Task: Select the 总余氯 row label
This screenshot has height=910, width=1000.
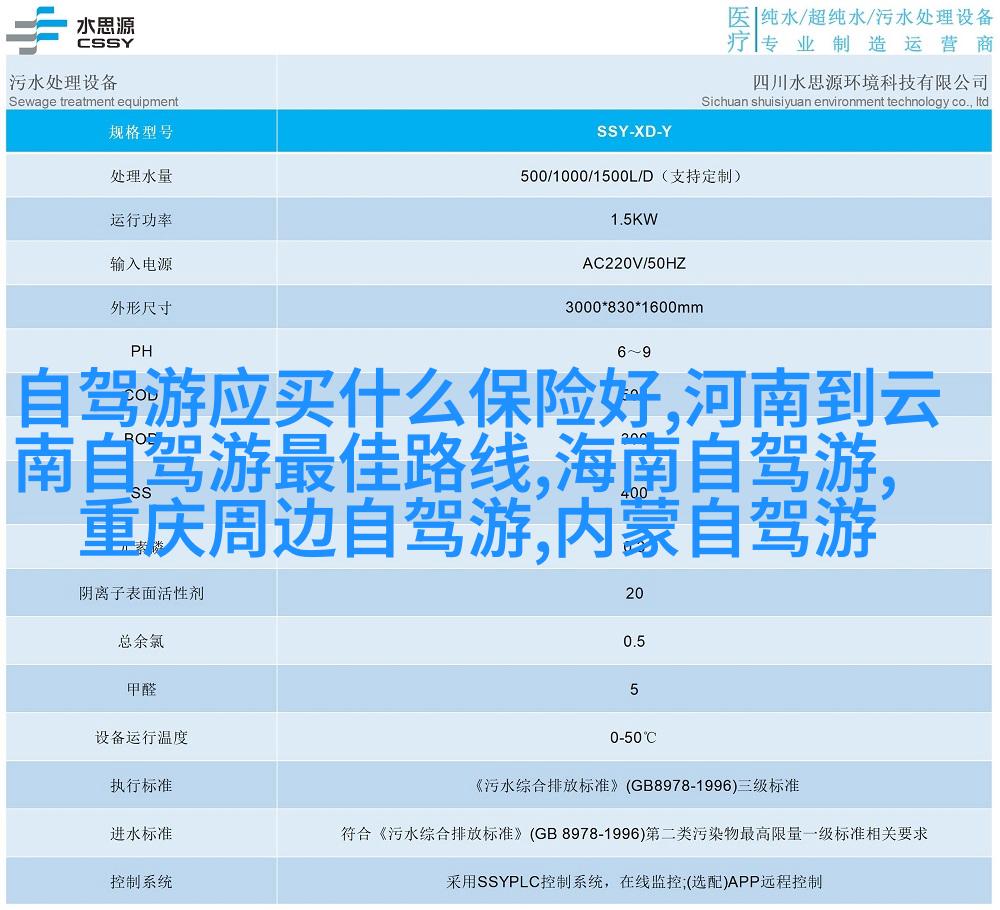Action: [x=141, y=642]
